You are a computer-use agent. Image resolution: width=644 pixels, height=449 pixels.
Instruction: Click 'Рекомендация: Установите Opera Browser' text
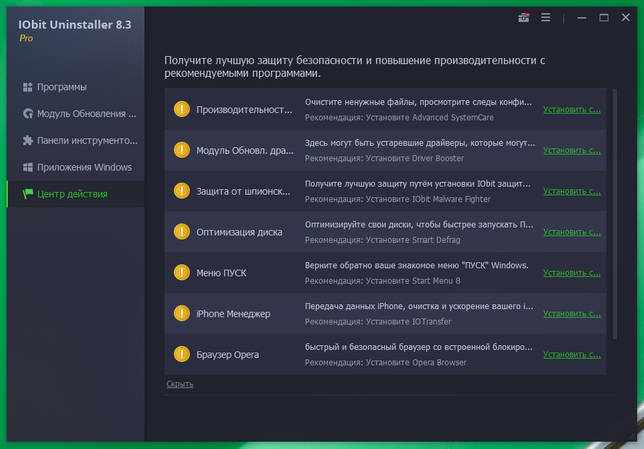(386, 363)
